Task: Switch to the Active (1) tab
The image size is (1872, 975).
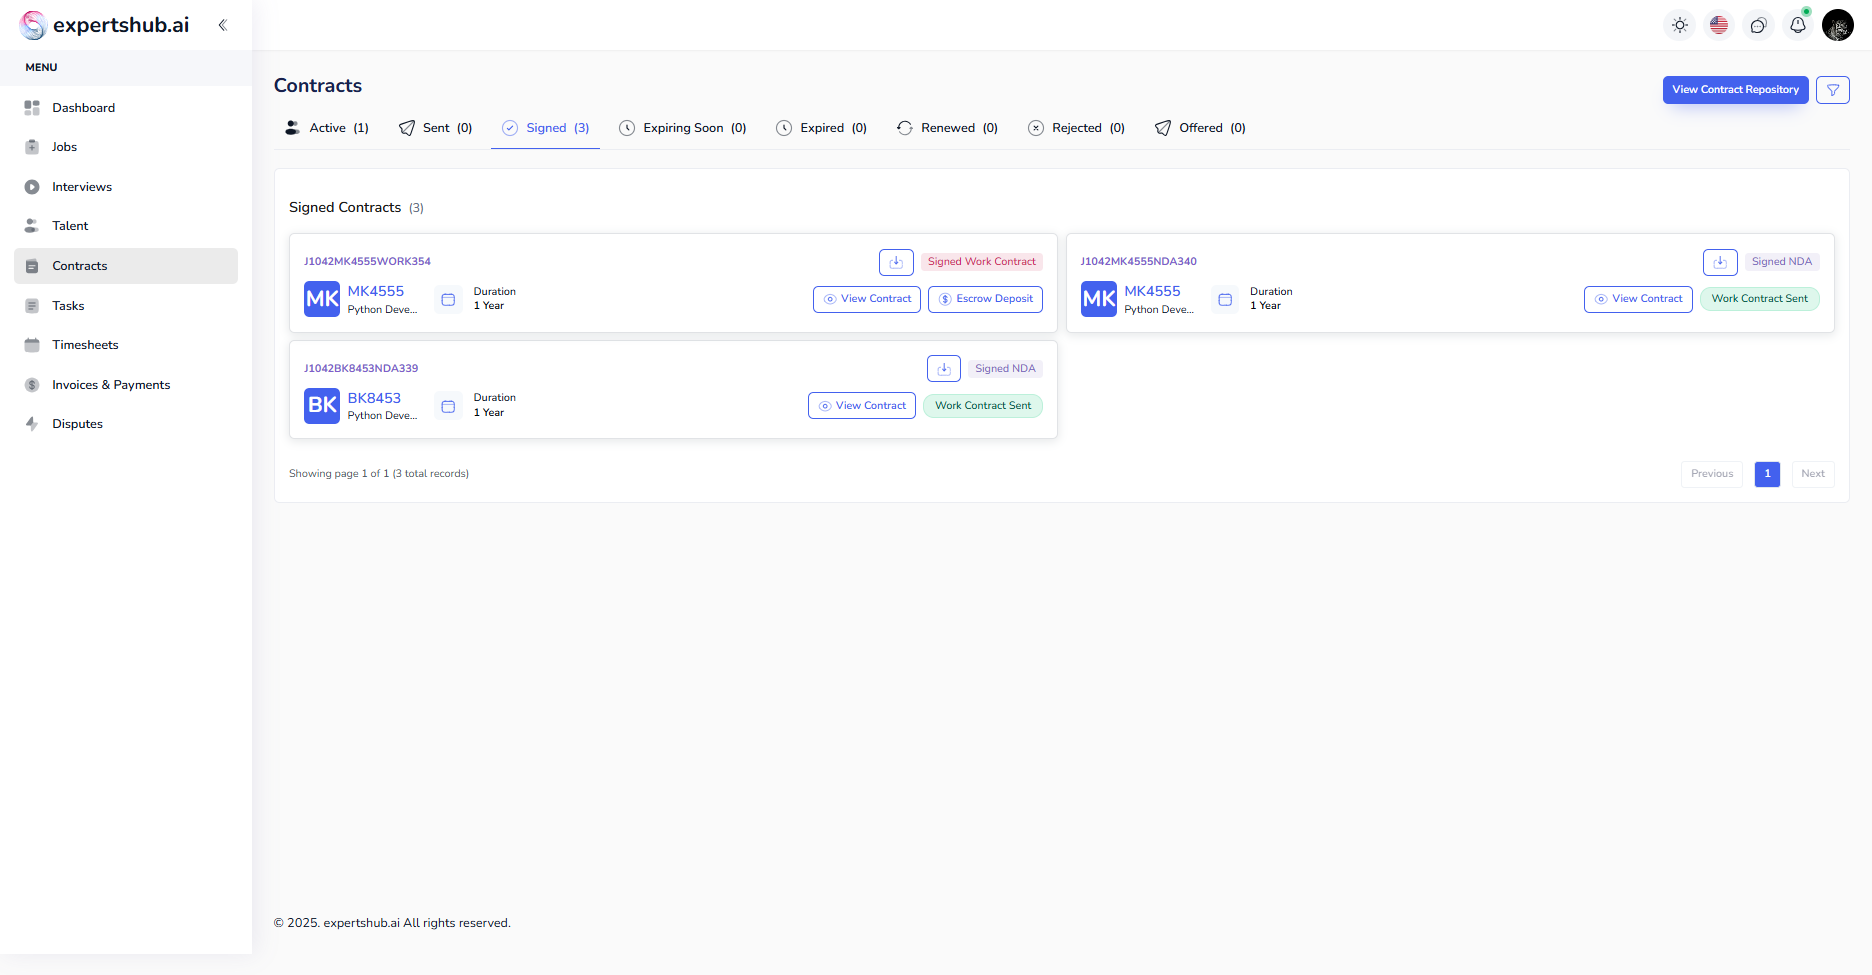Action: point(327,128)
